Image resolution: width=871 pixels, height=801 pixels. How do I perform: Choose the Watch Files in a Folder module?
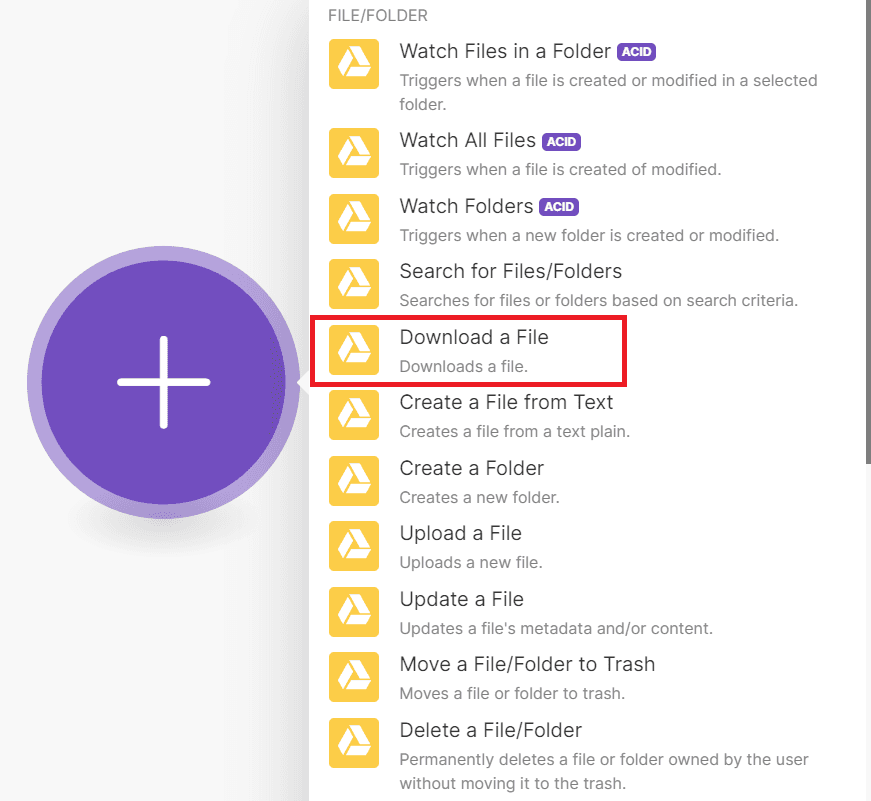504,51
